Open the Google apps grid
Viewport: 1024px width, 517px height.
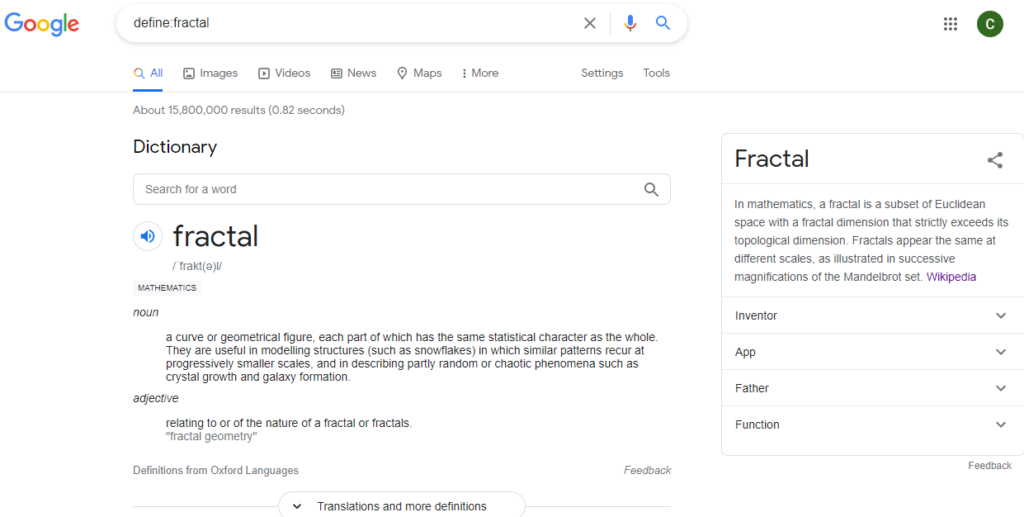[x=950, y=24]
